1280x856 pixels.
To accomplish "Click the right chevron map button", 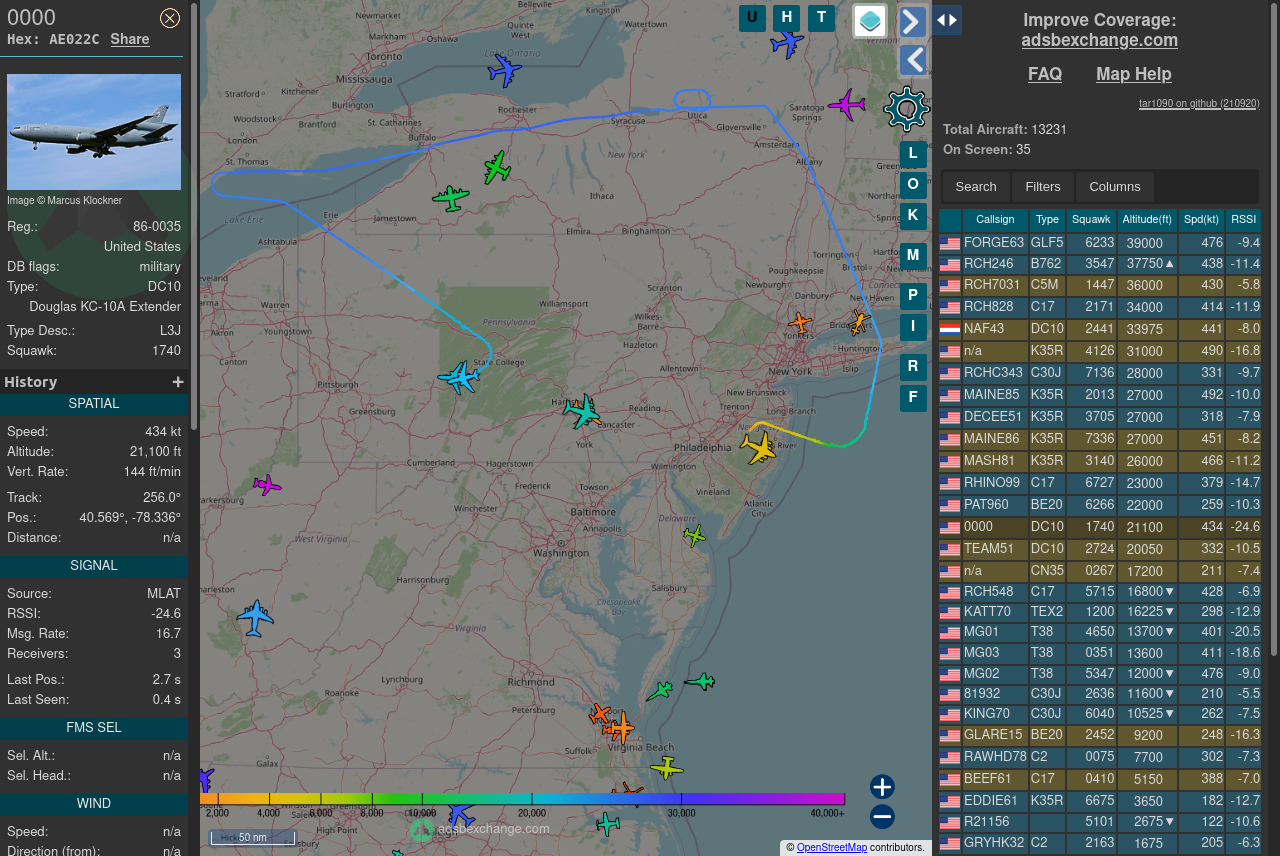I will pyautogui.click(x=912, y=21).
